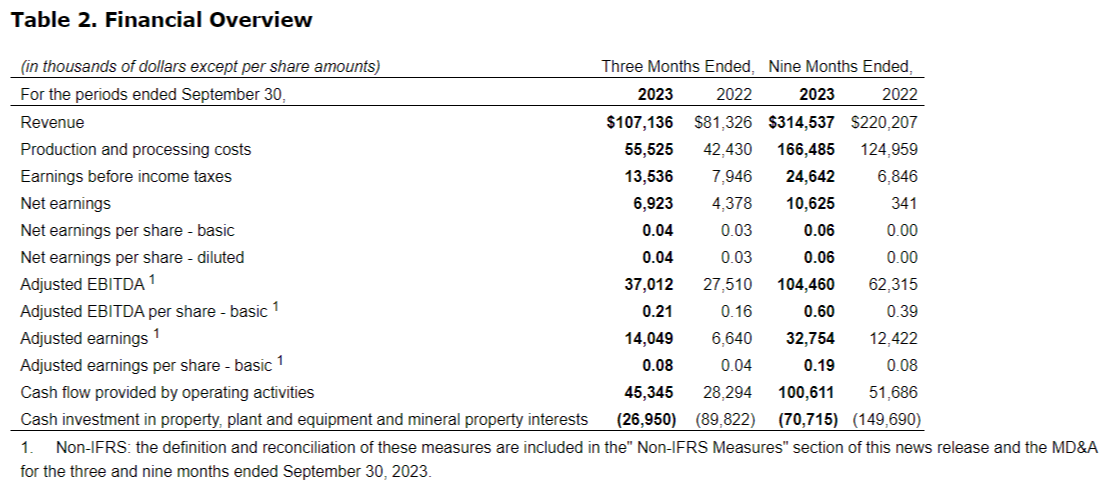
Task: Click the 37,012 Adjusted EBITDA value
Action: [x=648, y=284]
